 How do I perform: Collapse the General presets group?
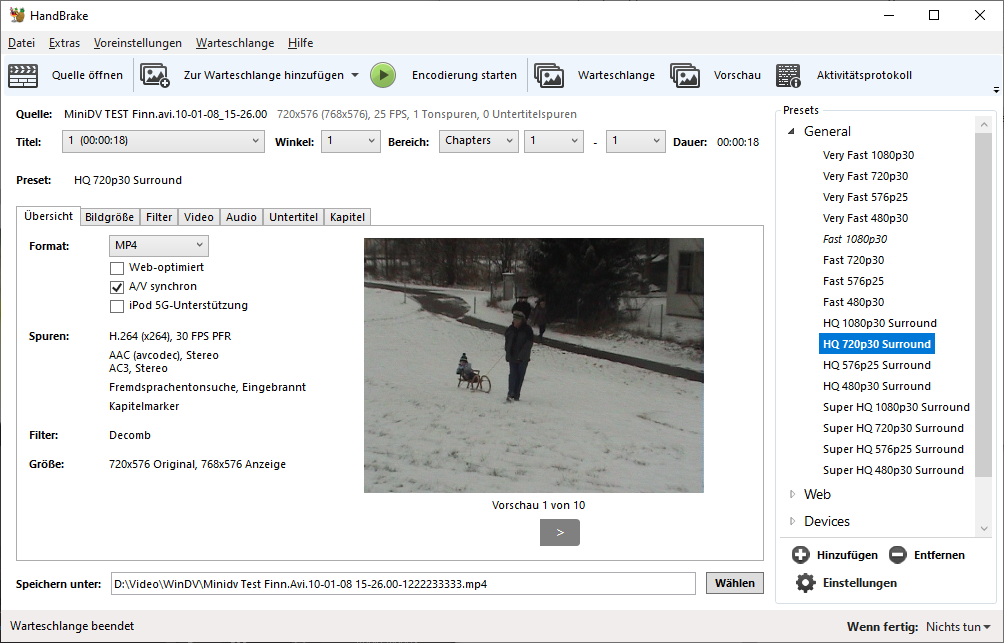tap(791, 131)
